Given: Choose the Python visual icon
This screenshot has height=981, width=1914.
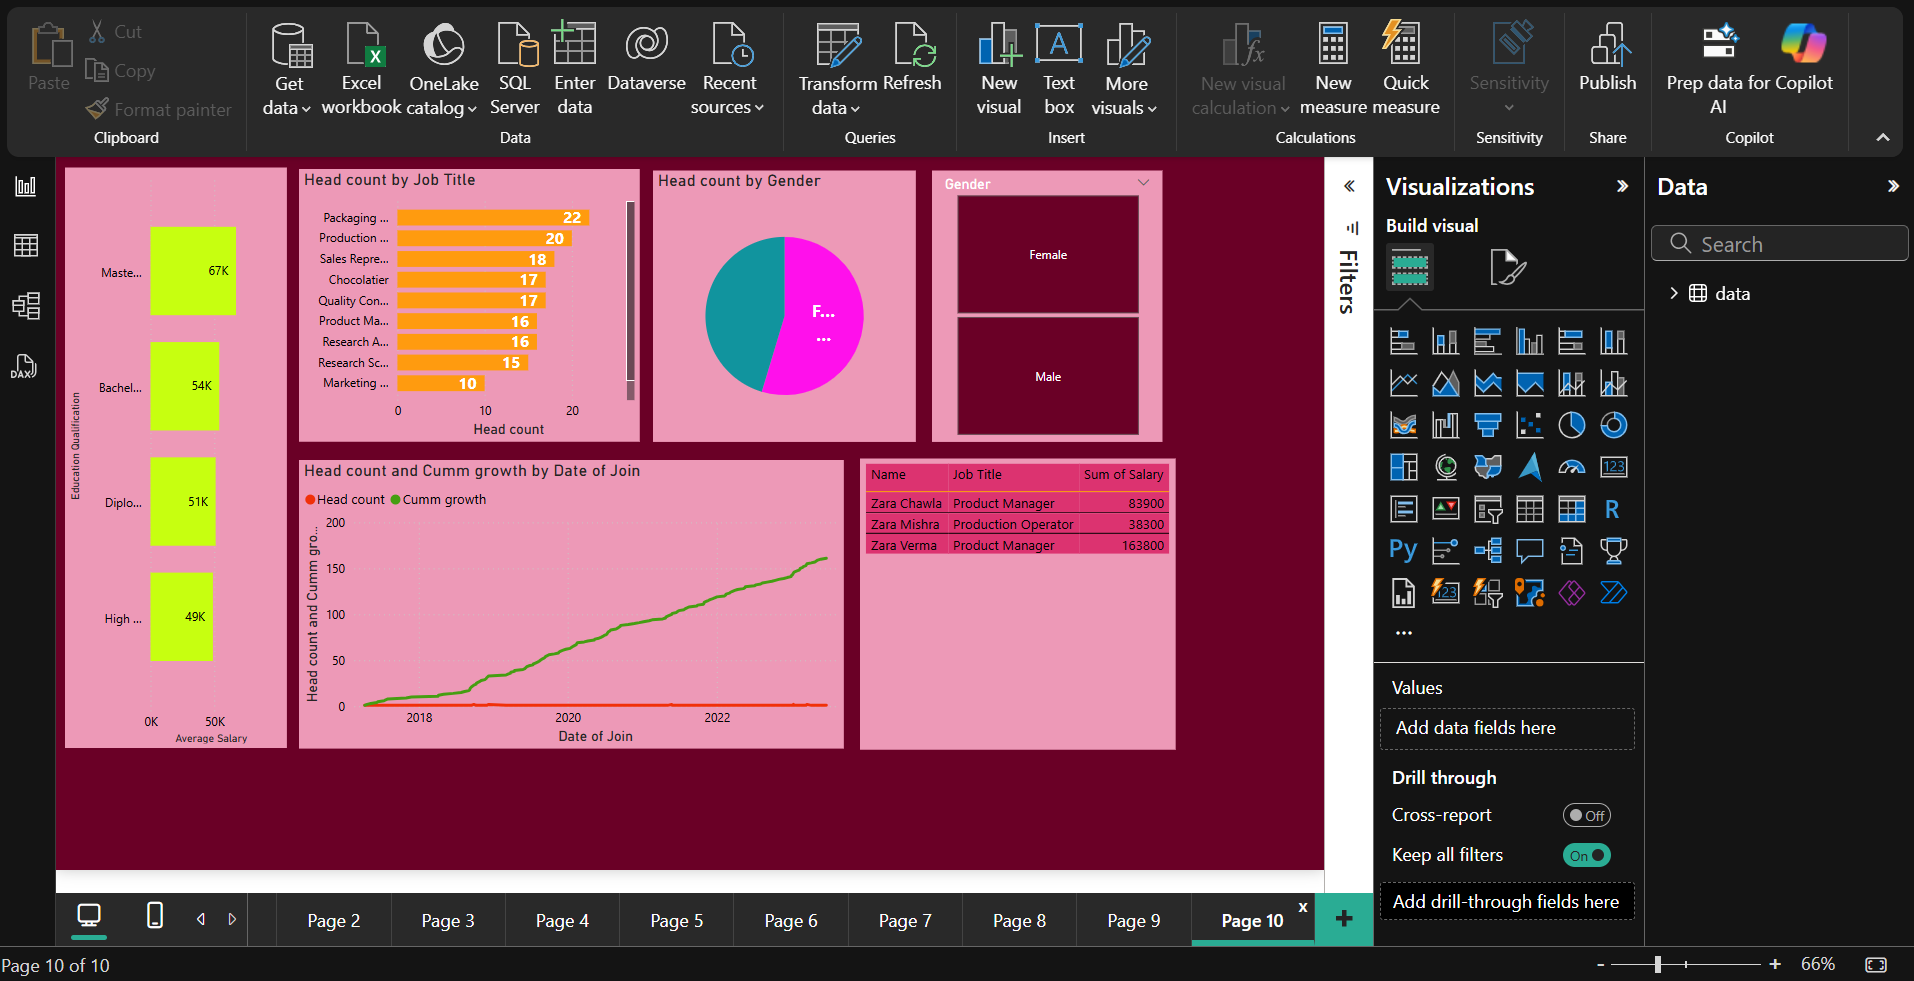Looking at the screenshot, I should point(1403,551).
